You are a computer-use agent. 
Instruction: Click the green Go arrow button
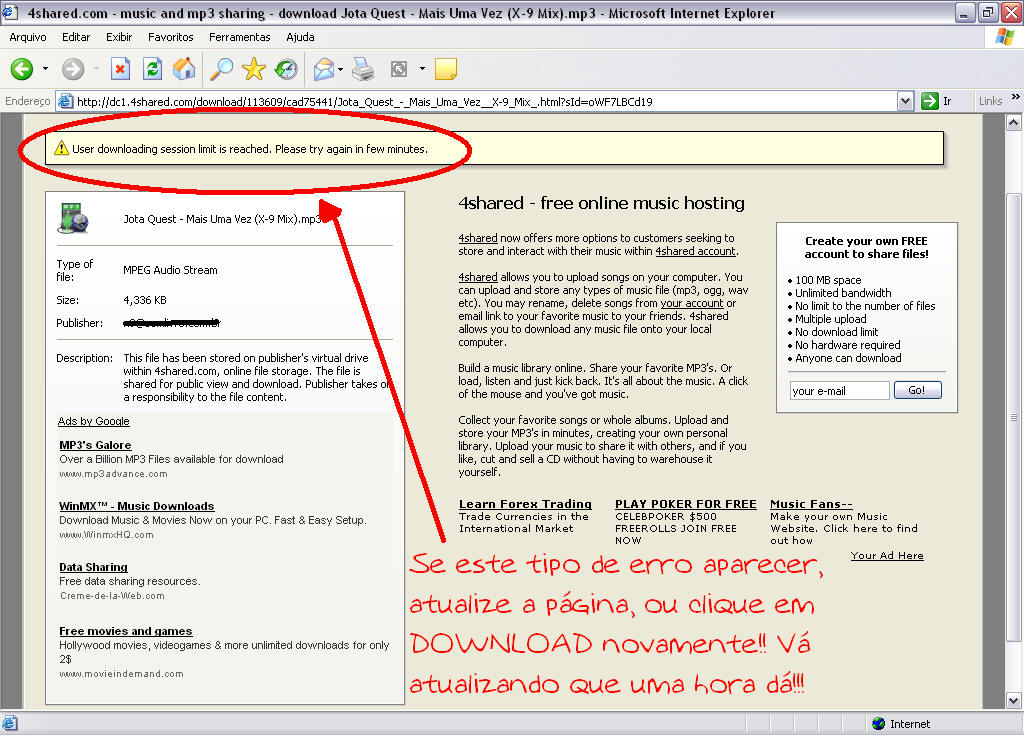[929, 101]
